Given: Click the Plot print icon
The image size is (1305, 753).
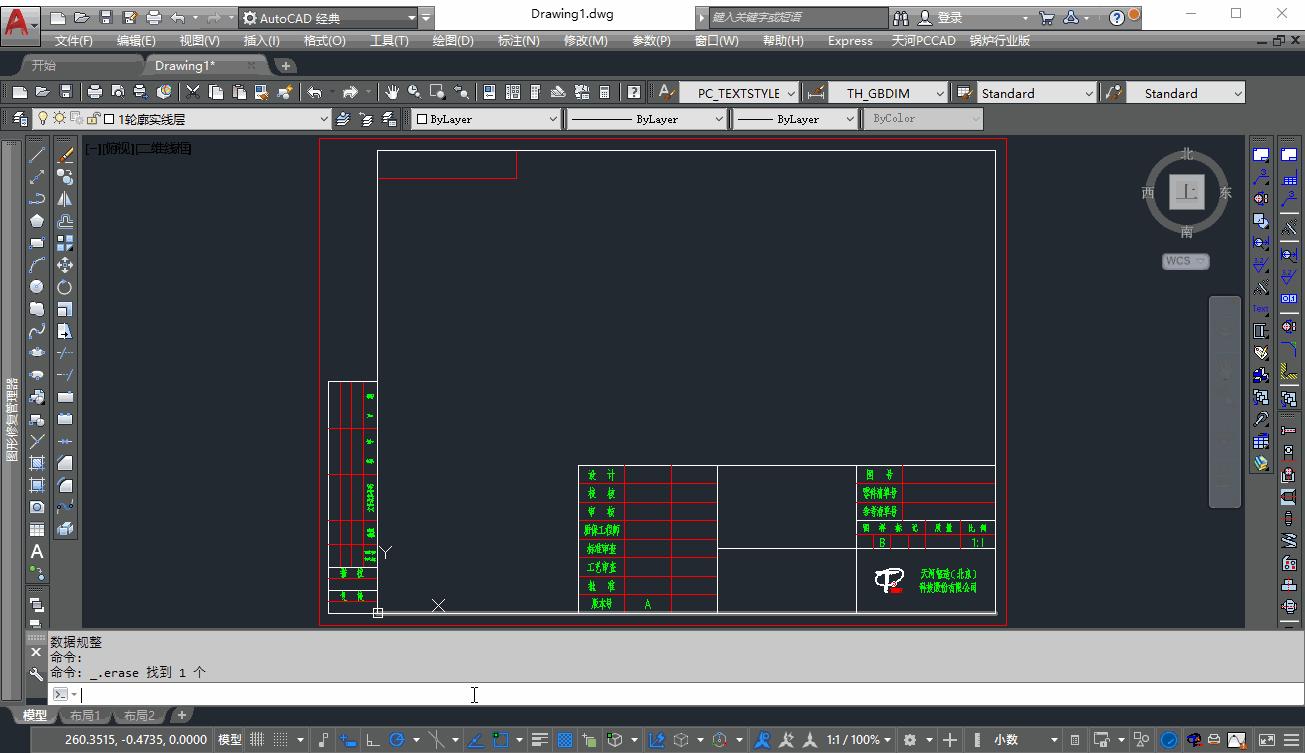Looking at the screenshot, I should 95,92.
